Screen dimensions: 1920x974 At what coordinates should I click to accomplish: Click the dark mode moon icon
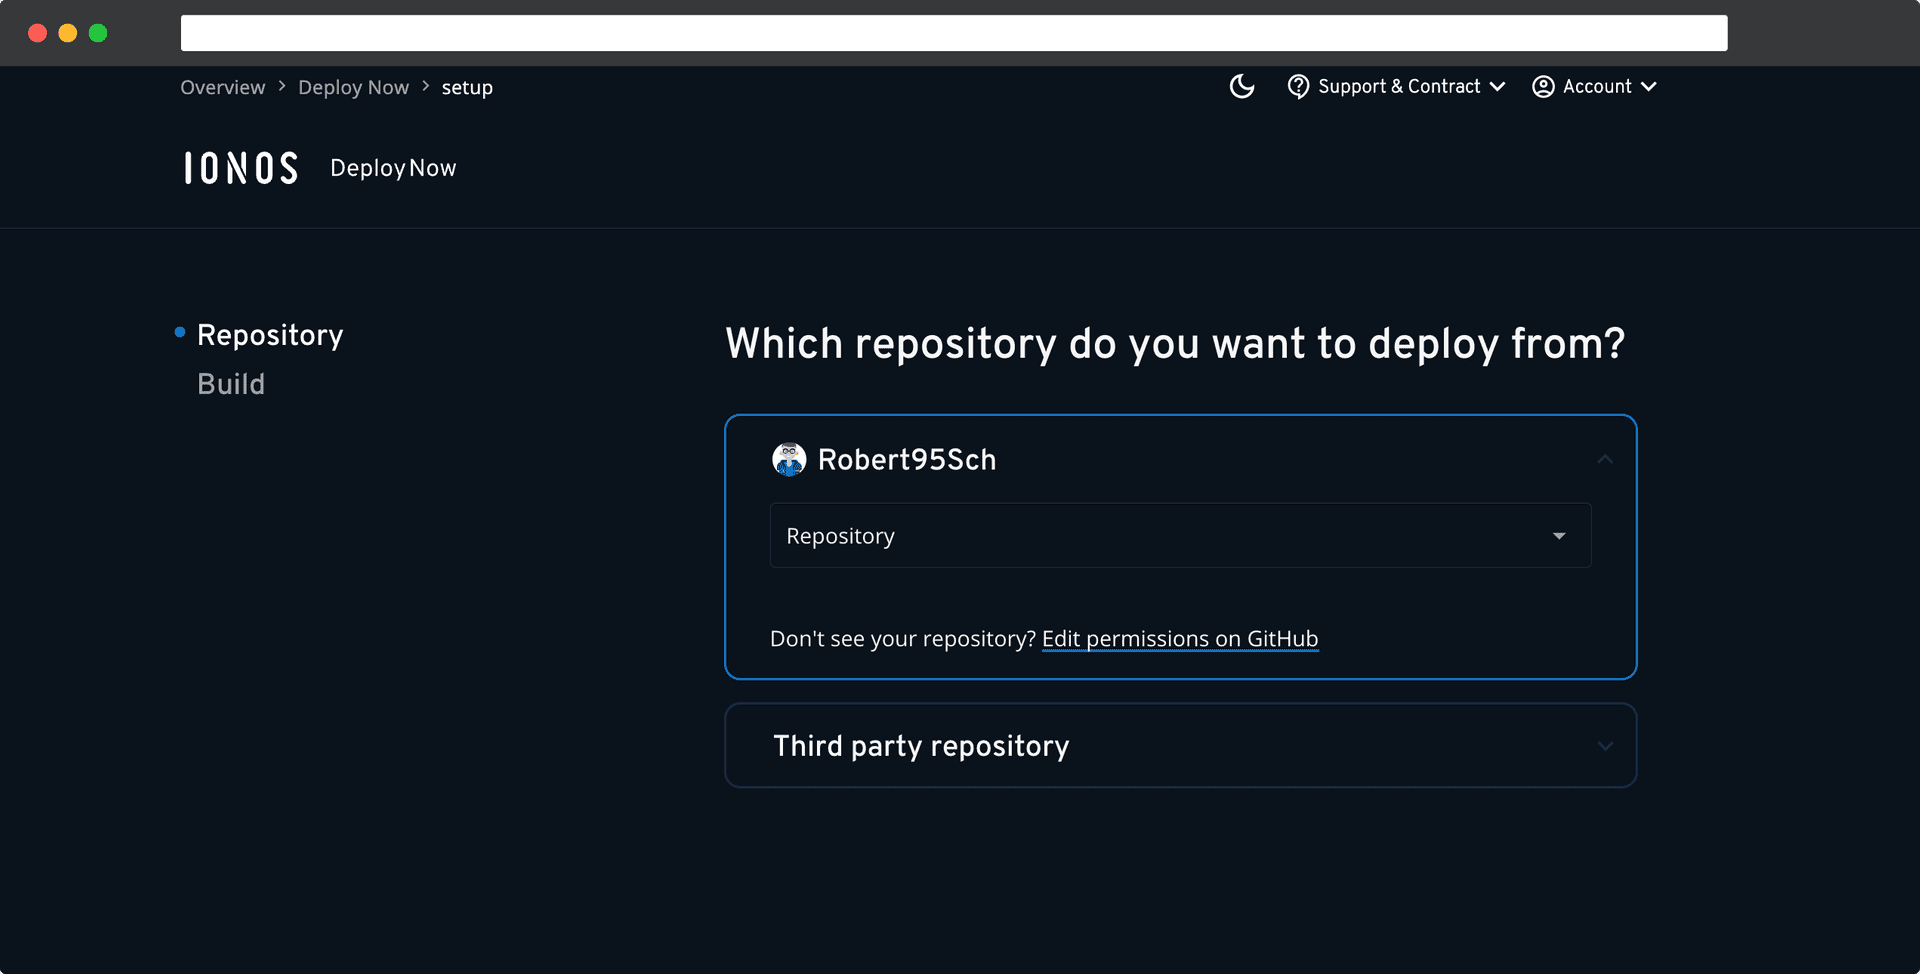click(x=1241, y=87)
